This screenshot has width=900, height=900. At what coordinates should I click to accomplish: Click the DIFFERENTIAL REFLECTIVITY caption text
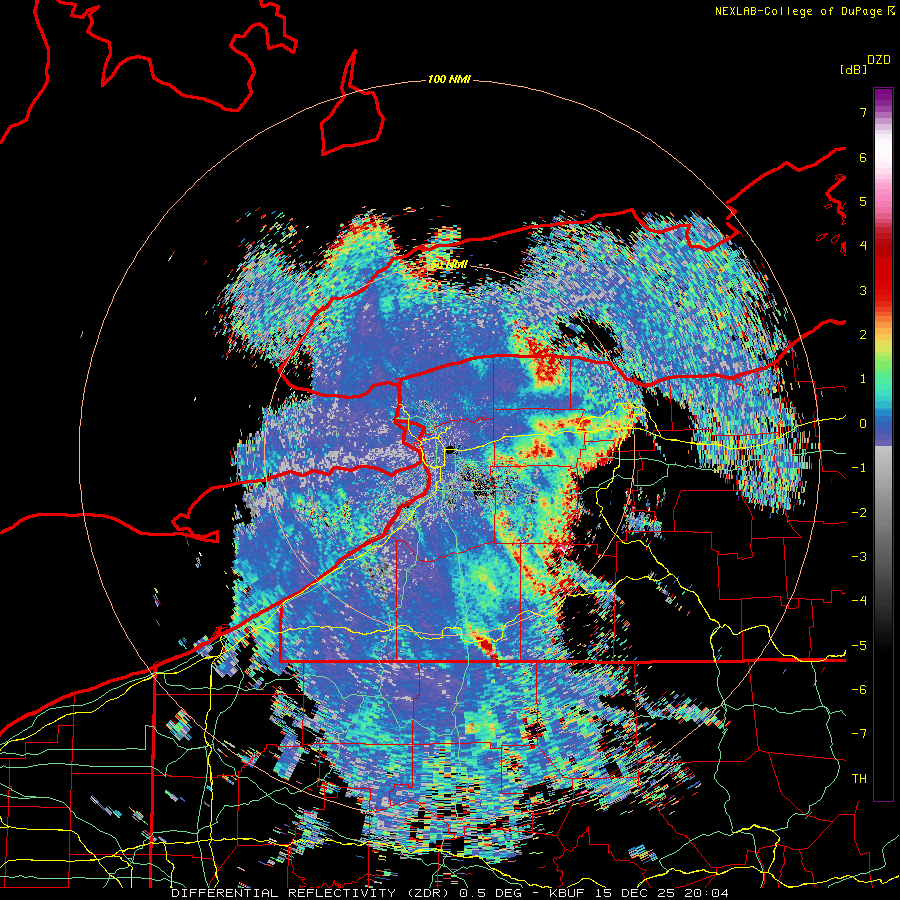click(x=283, y=893)
